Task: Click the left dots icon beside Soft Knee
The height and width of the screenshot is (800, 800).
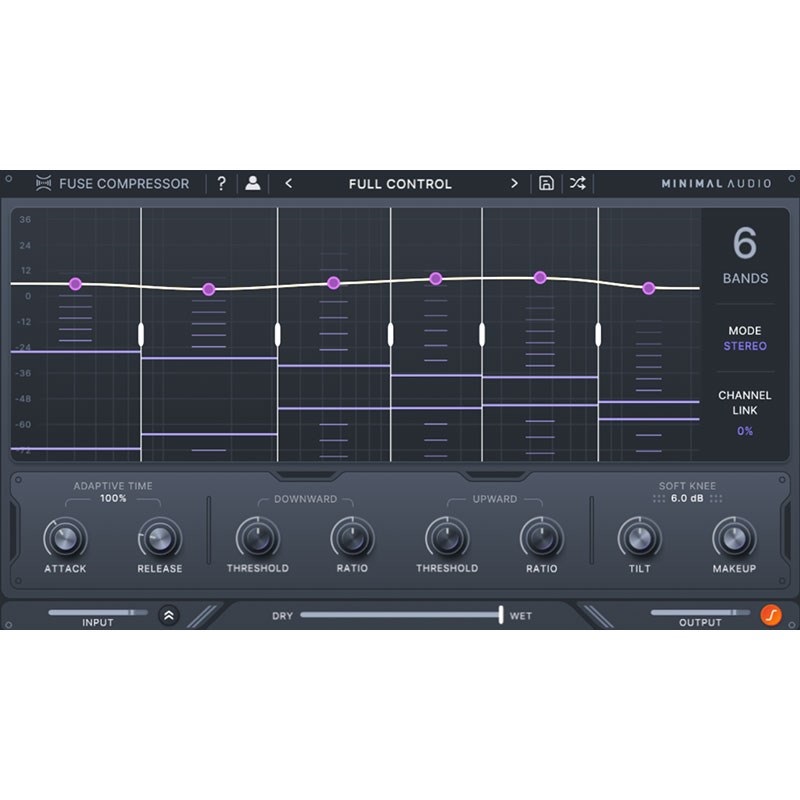Action: click(x=659, y=498)
